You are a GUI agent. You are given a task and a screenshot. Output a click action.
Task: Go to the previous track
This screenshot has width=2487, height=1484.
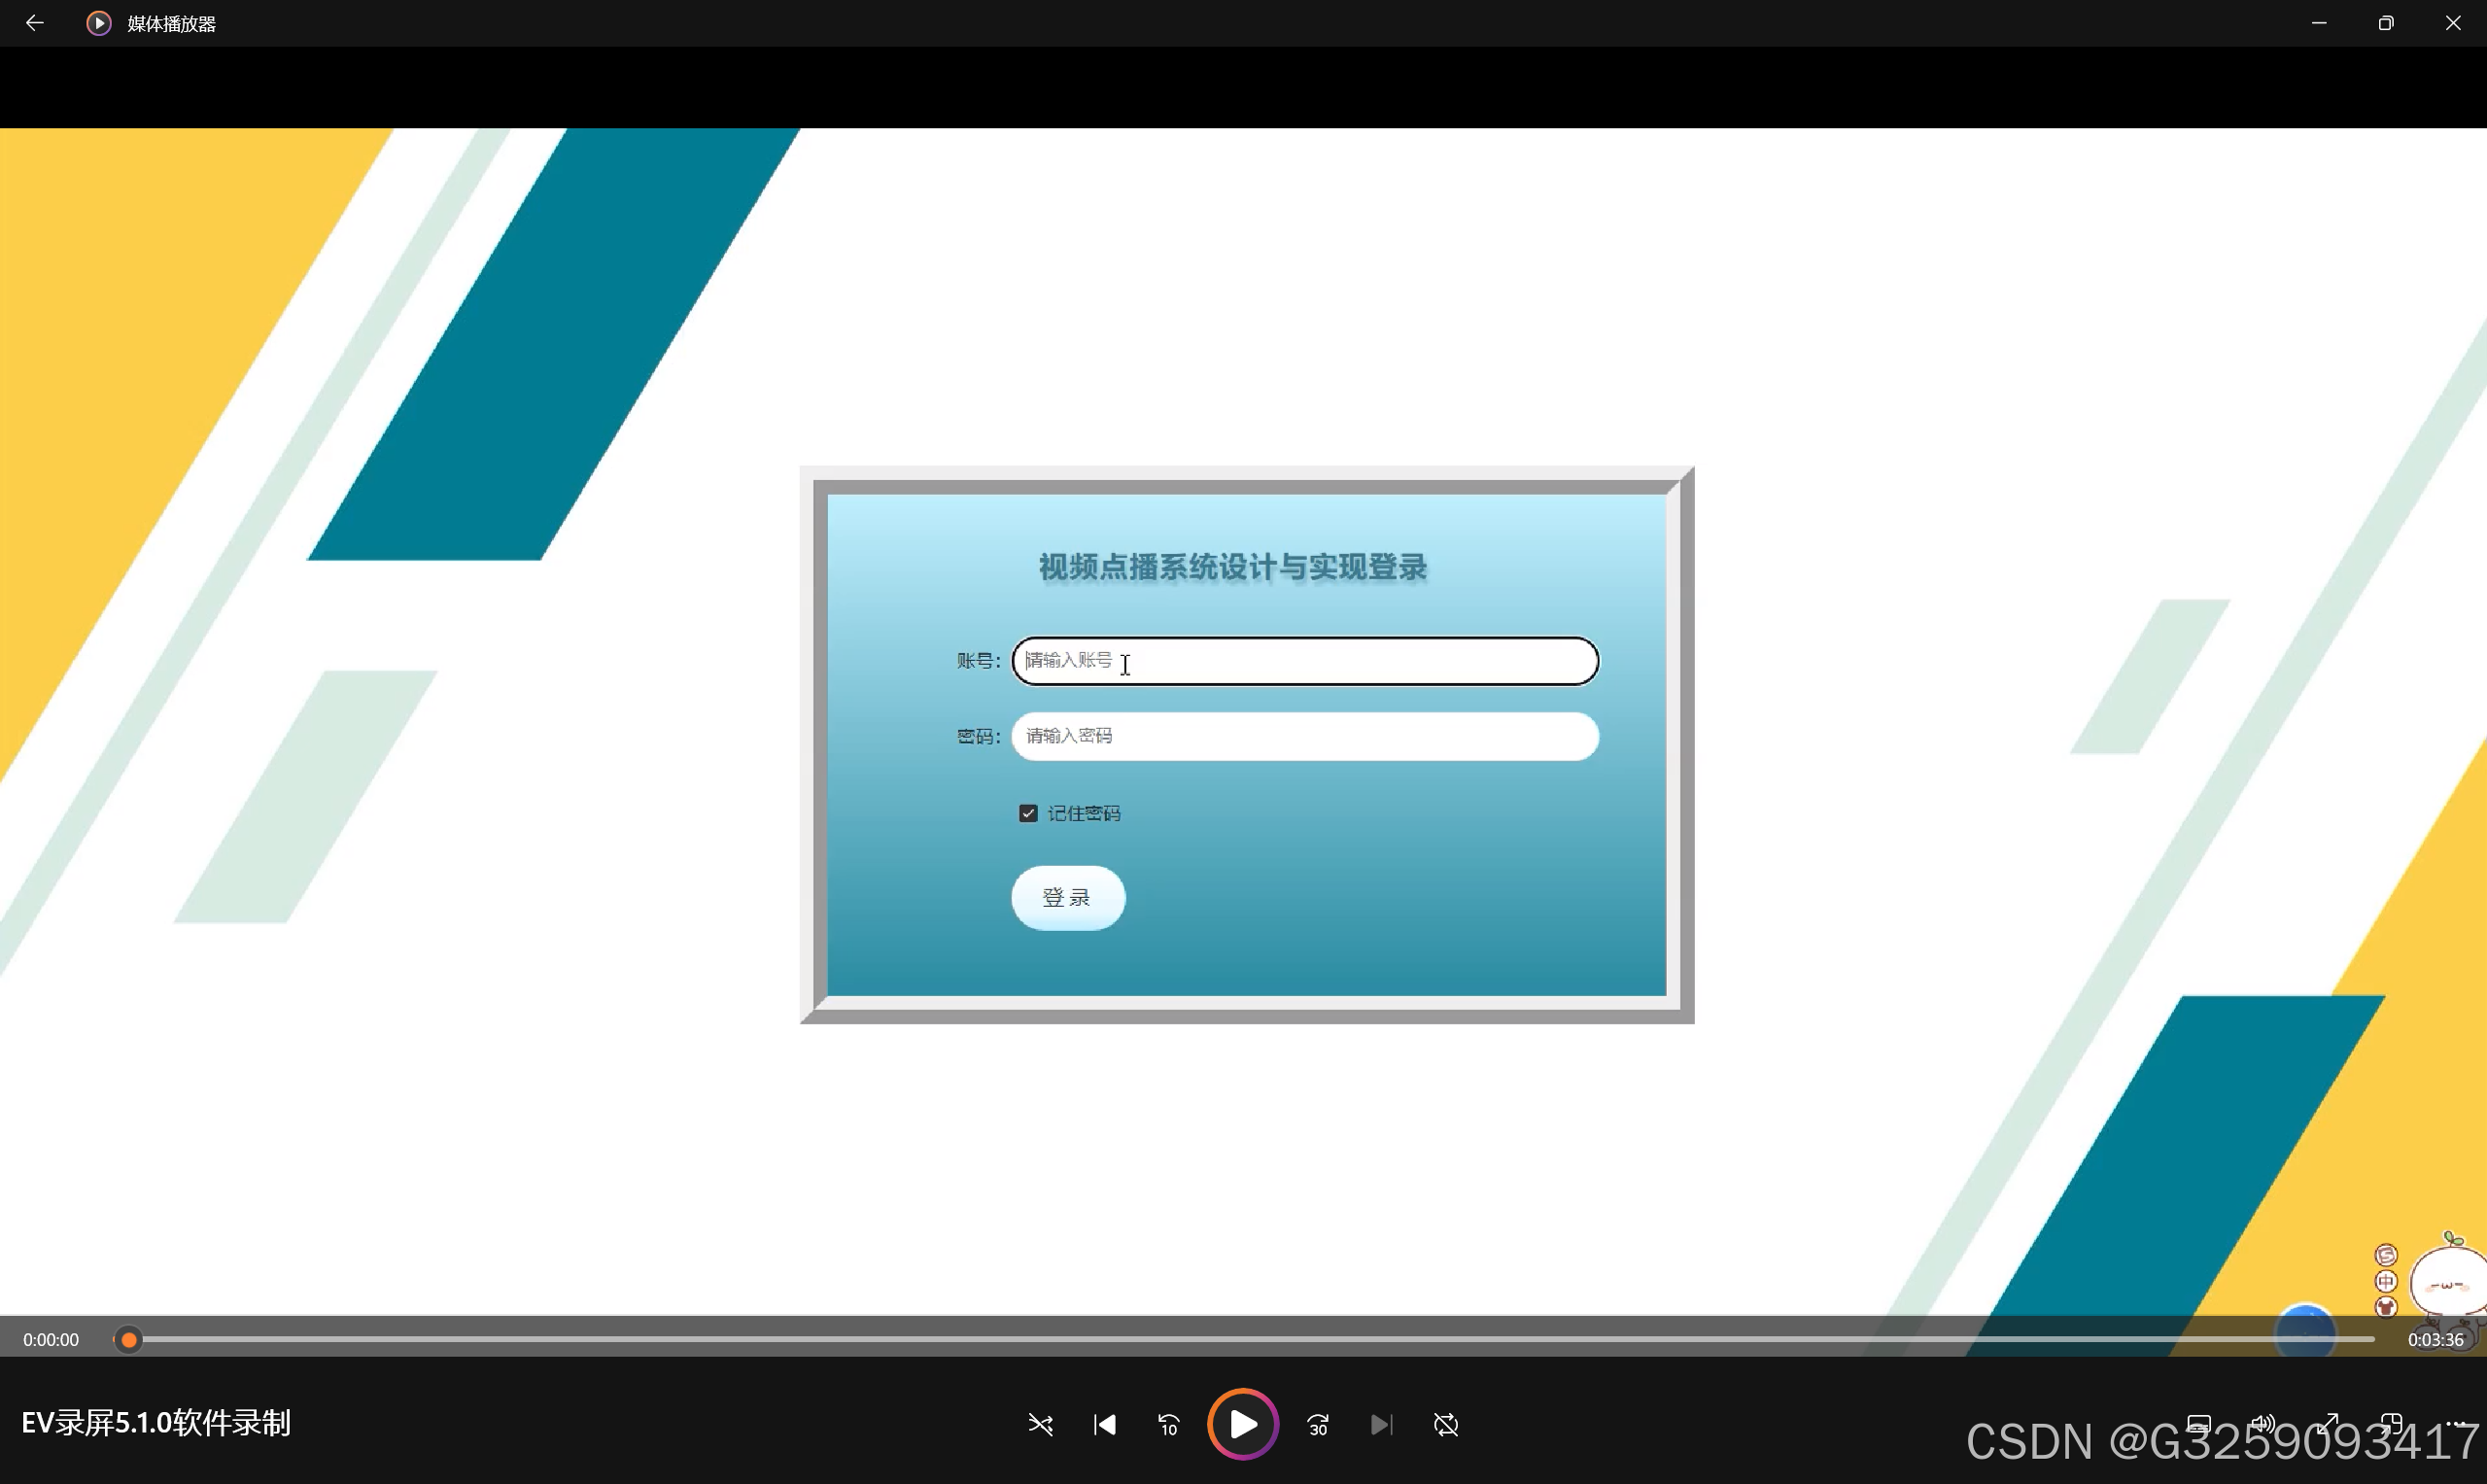[x=1105, y=1424]
